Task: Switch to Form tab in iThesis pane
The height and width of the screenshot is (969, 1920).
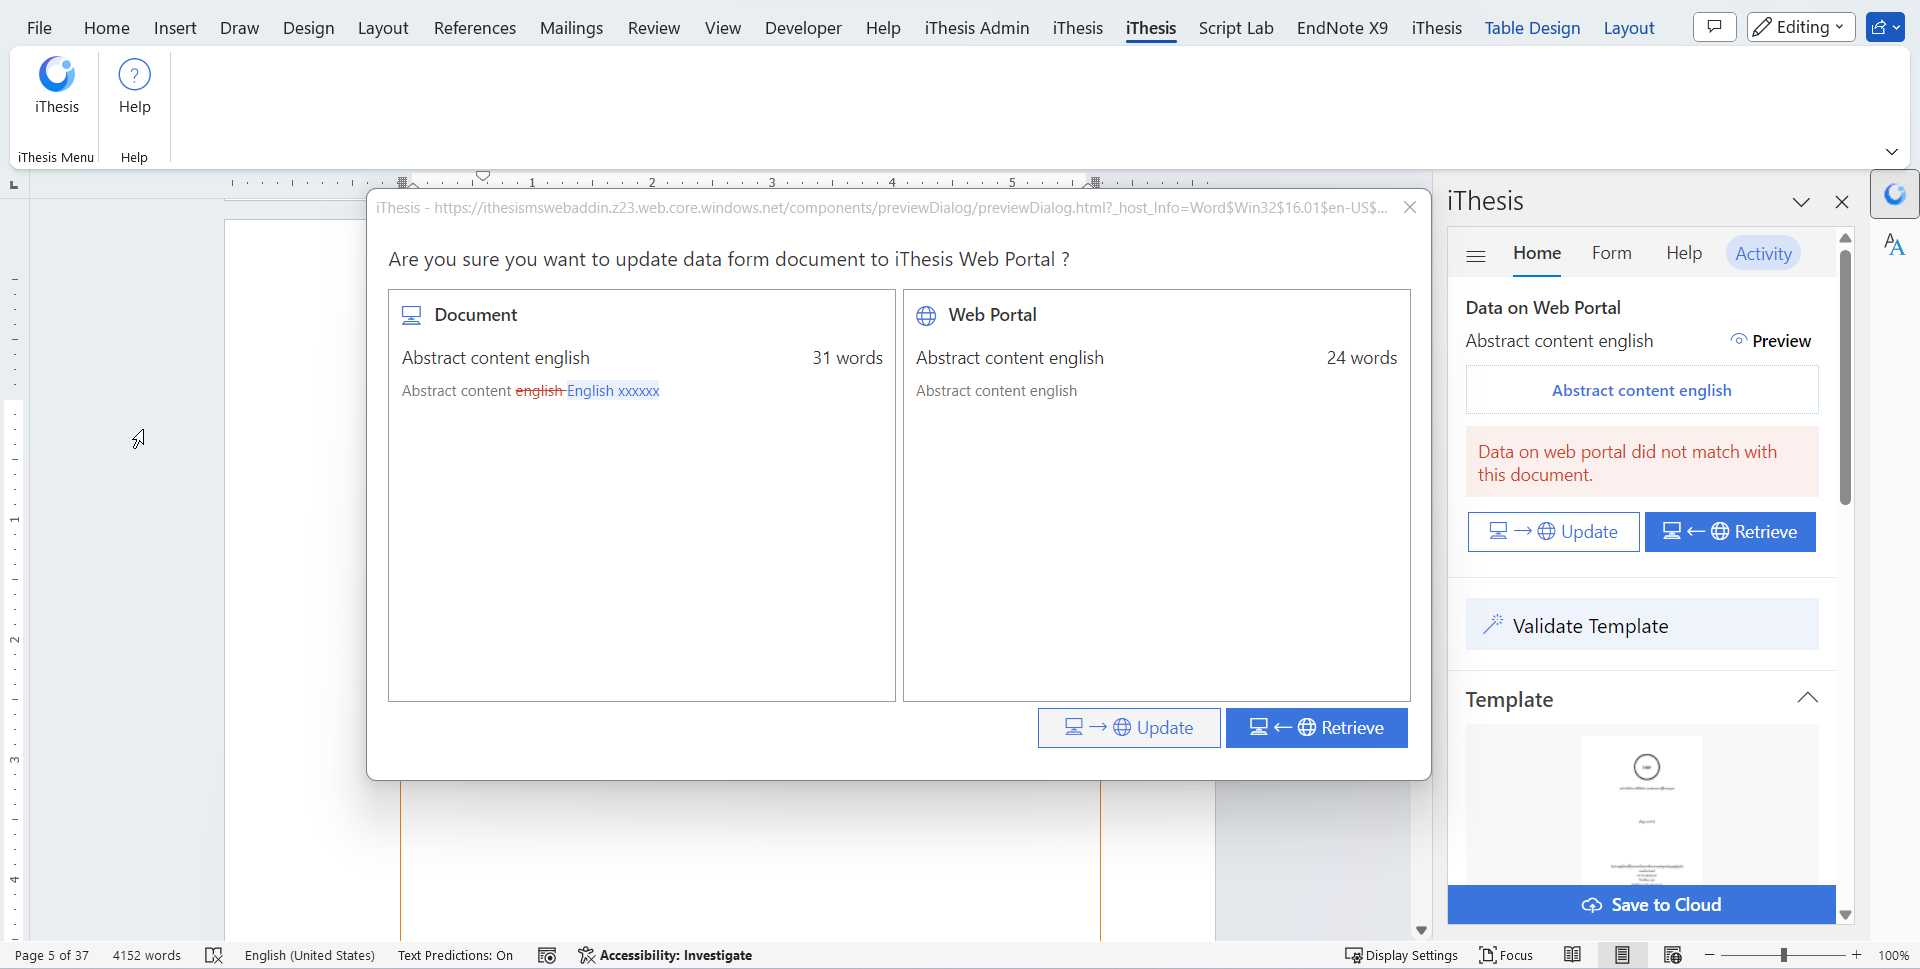Action: (x=1611, y=253)
